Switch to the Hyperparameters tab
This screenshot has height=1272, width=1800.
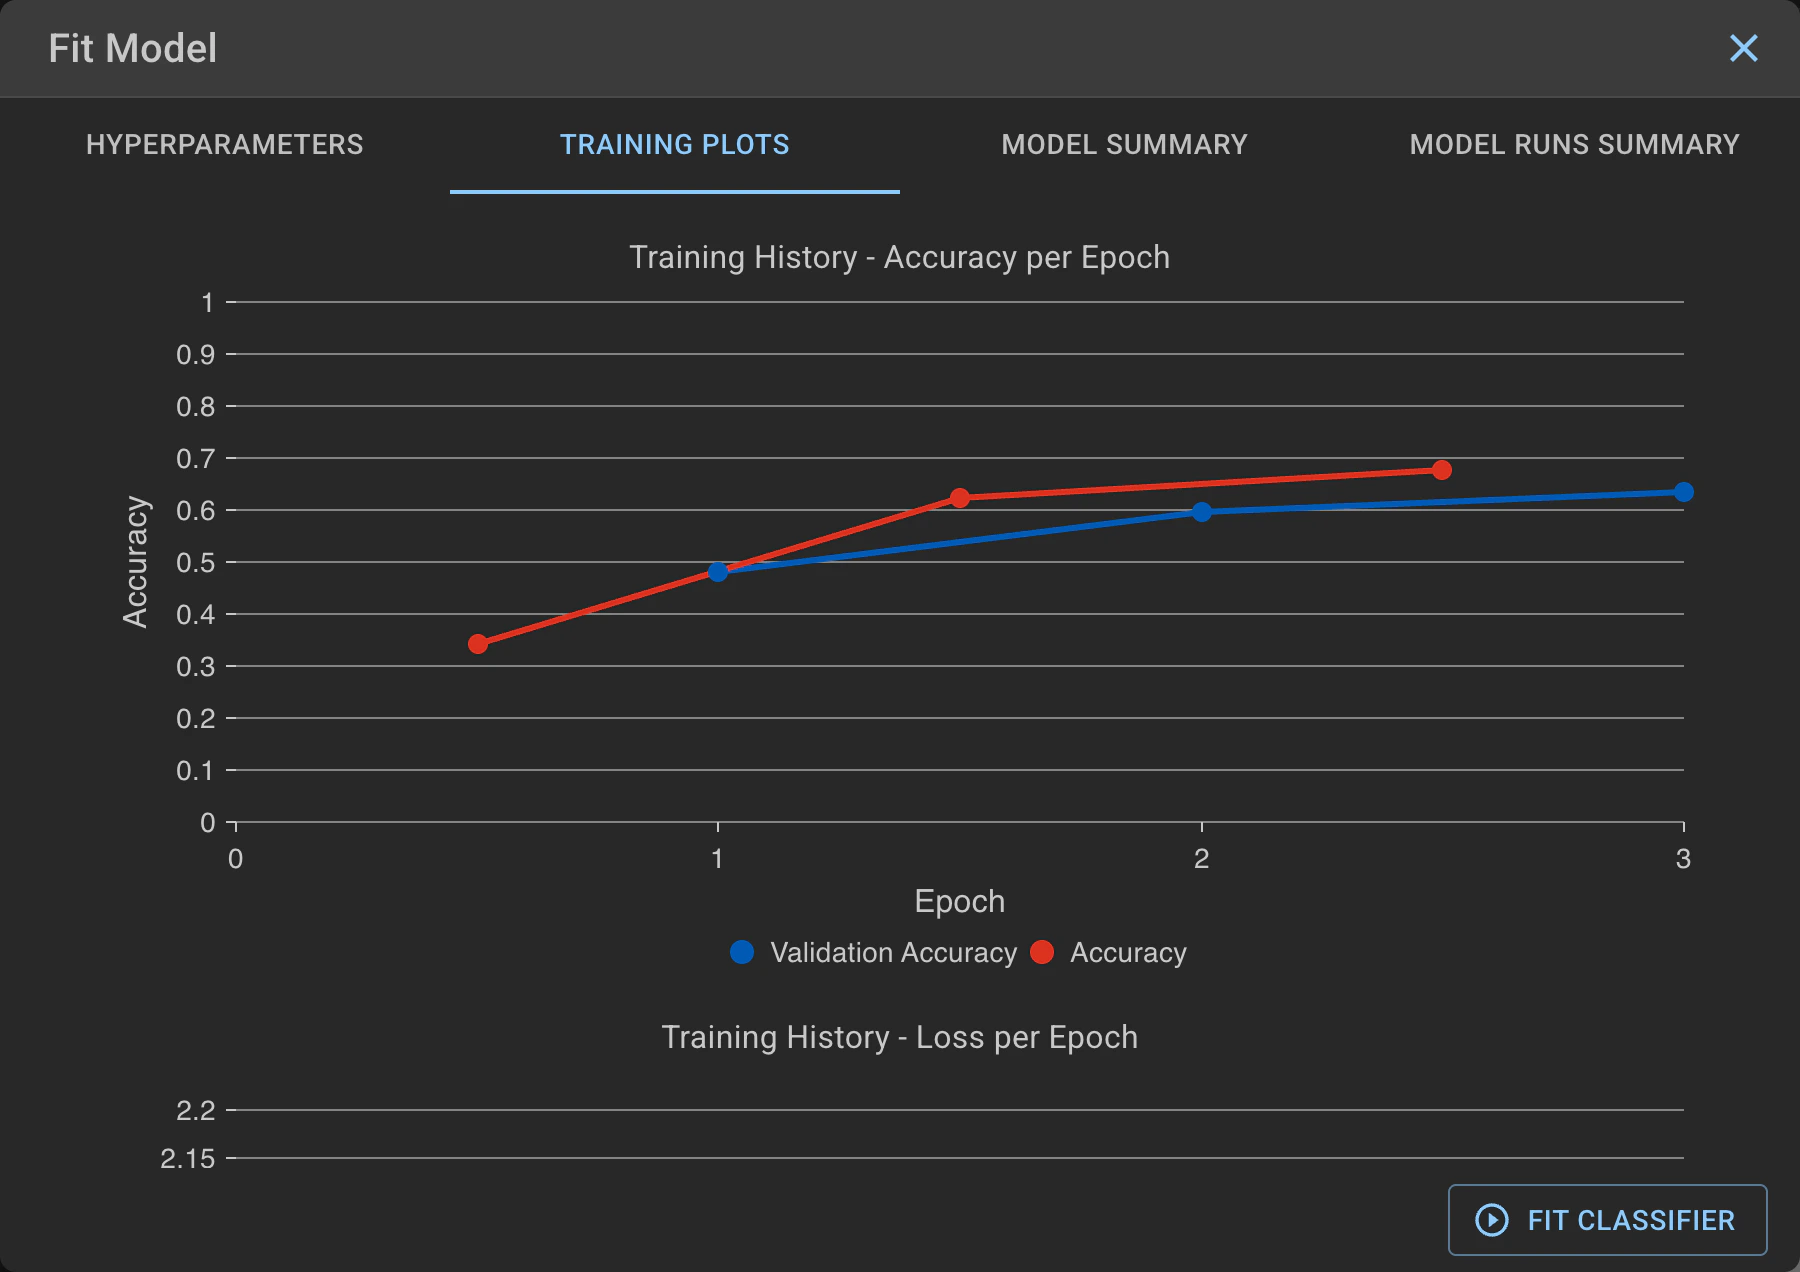tap(225, 145)
